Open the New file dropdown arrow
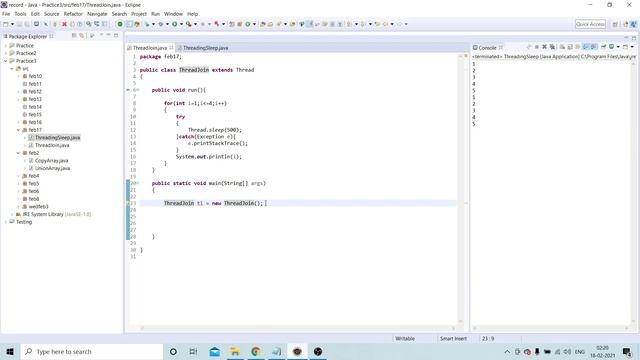640x360 pixels. click(12, 24)
